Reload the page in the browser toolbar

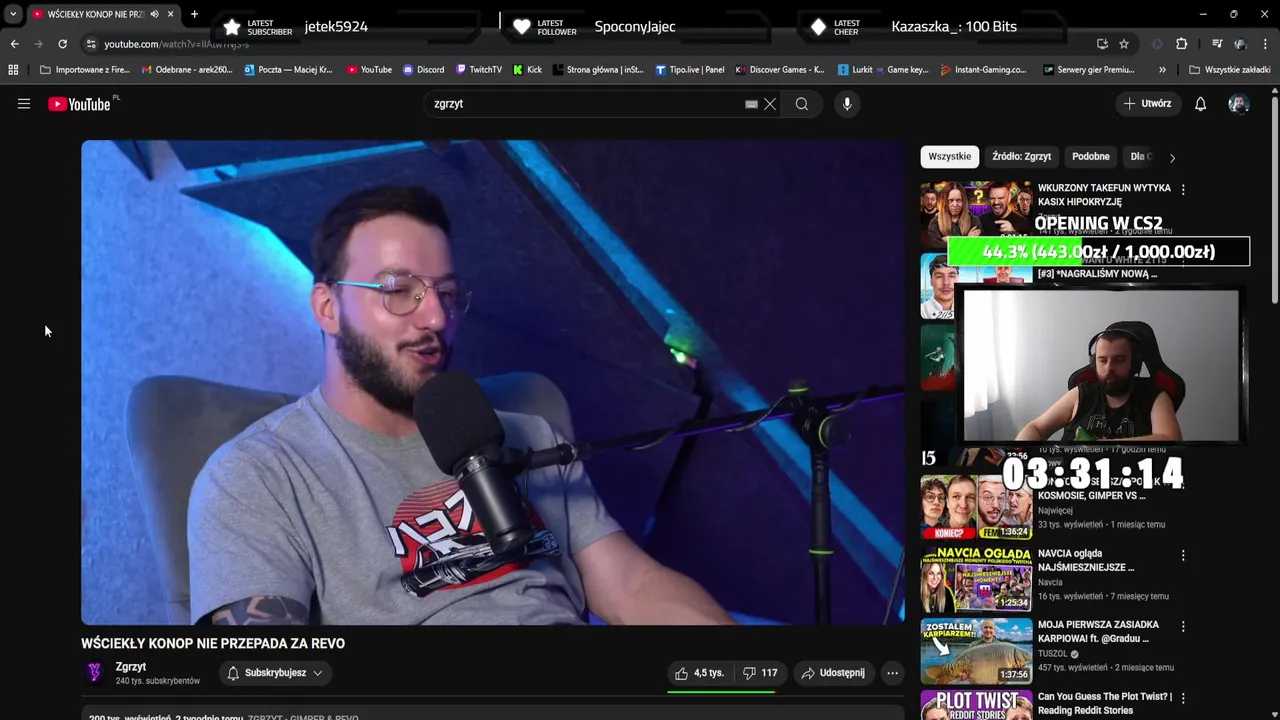click(62, 44)
